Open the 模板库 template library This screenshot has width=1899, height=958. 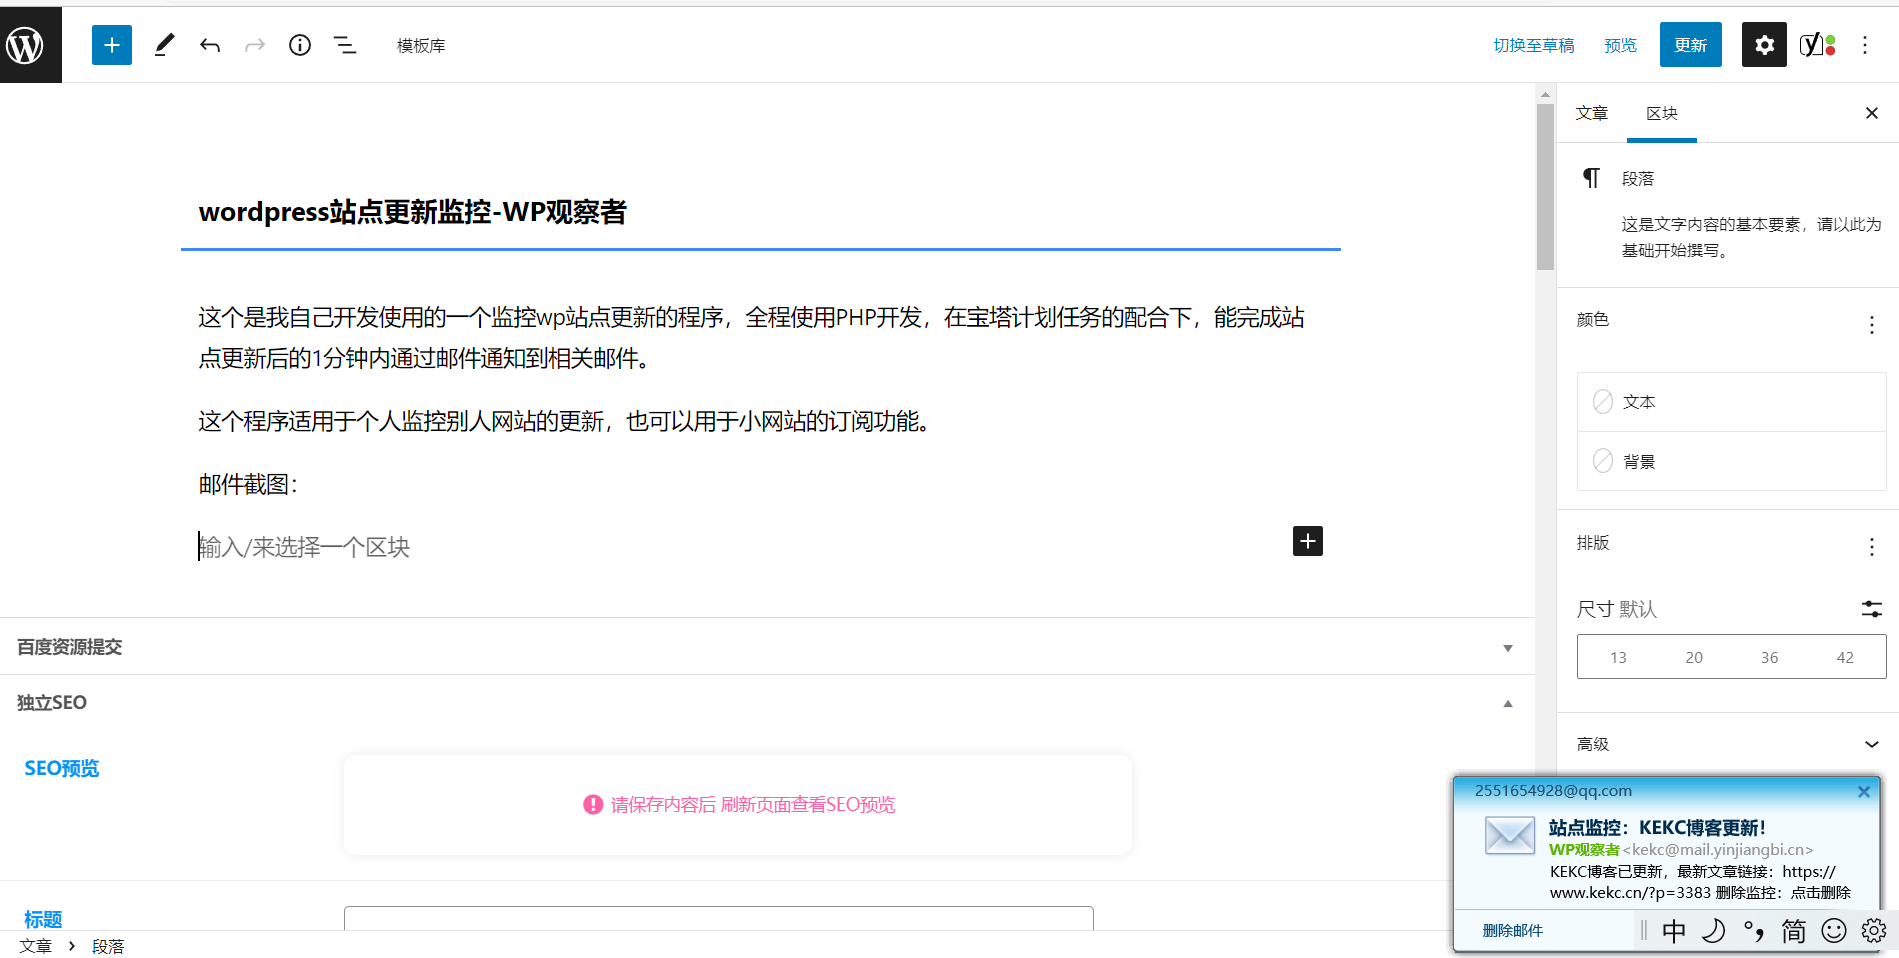point(421,46)
